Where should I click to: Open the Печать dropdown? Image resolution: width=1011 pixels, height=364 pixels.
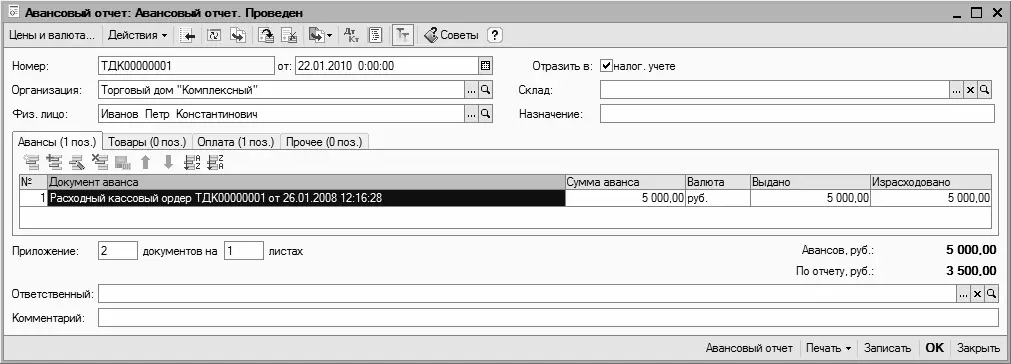coord(829,348)
